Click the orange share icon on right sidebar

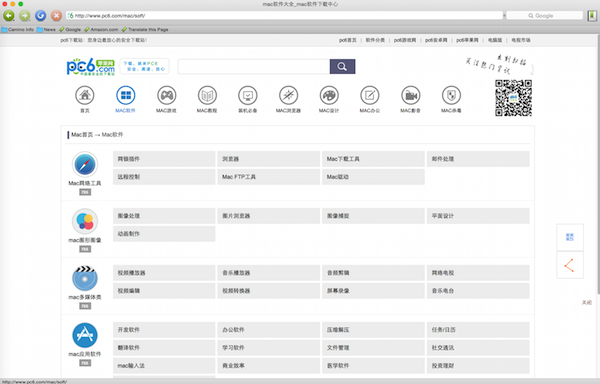[569, 265]
